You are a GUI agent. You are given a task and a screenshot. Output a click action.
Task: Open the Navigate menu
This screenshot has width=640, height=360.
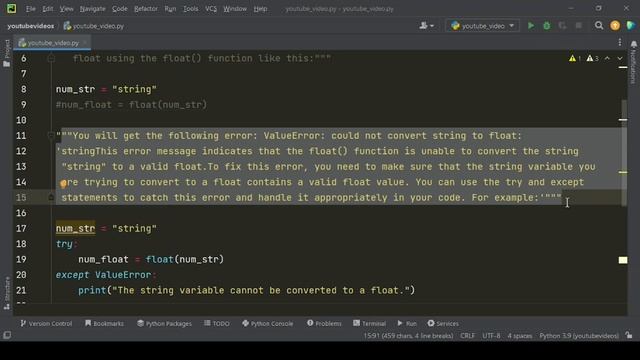(93, 9)
